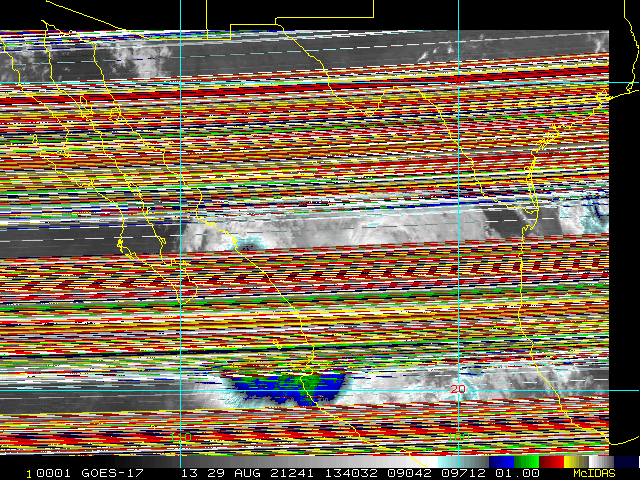Click the resolution value 01.00
Image resolution: width=640 pixels, height=480 pixels.
click(517, 473)
